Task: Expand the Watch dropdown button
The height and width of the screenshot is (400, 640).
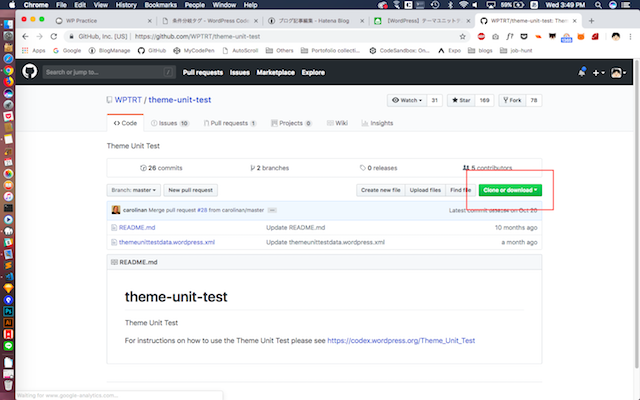Action: pos(407,100)
